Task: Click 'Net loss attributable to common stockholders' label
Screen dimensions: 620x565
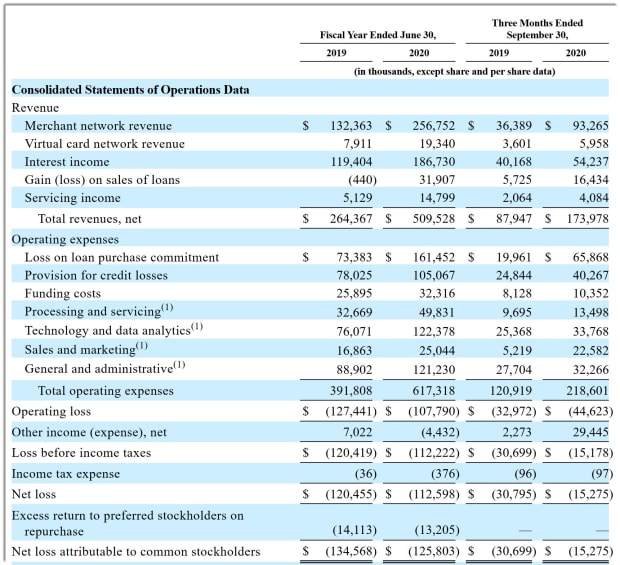Action: pos(136,552)
